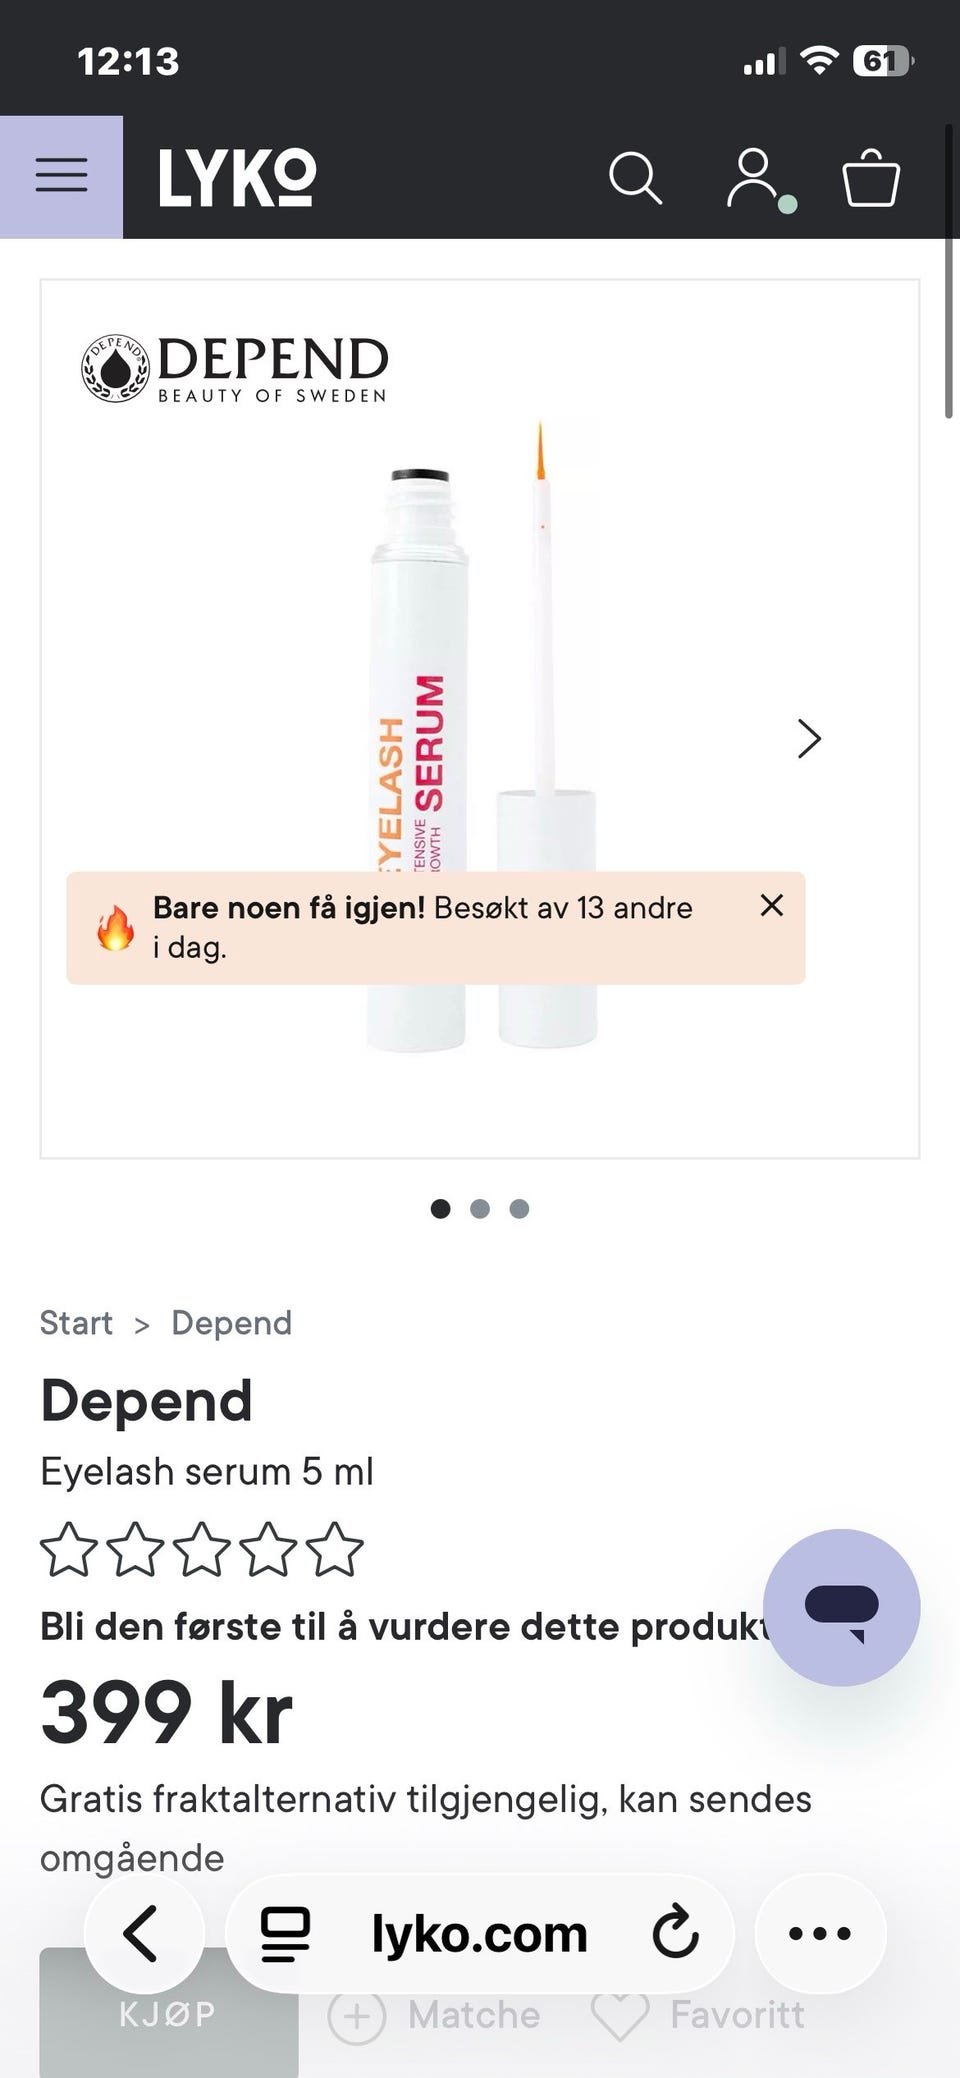This screenshot has width=960, height=2078.
Task: Show next product image with arrow
Action: [x=809, y=739]
